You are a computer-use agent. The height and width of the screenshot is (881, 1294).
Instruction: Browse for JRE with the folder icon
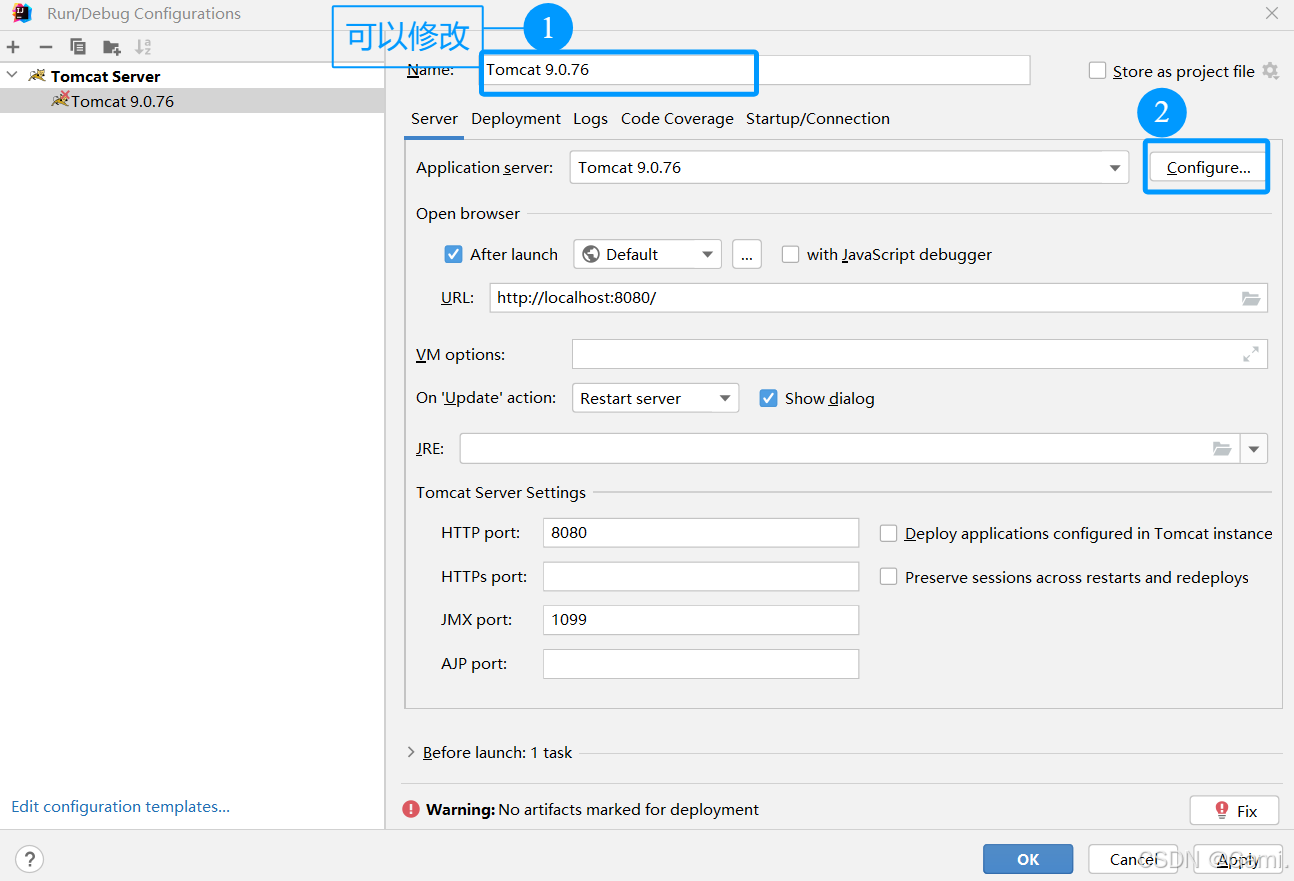pyautogui.click(x=1222, y=448)
